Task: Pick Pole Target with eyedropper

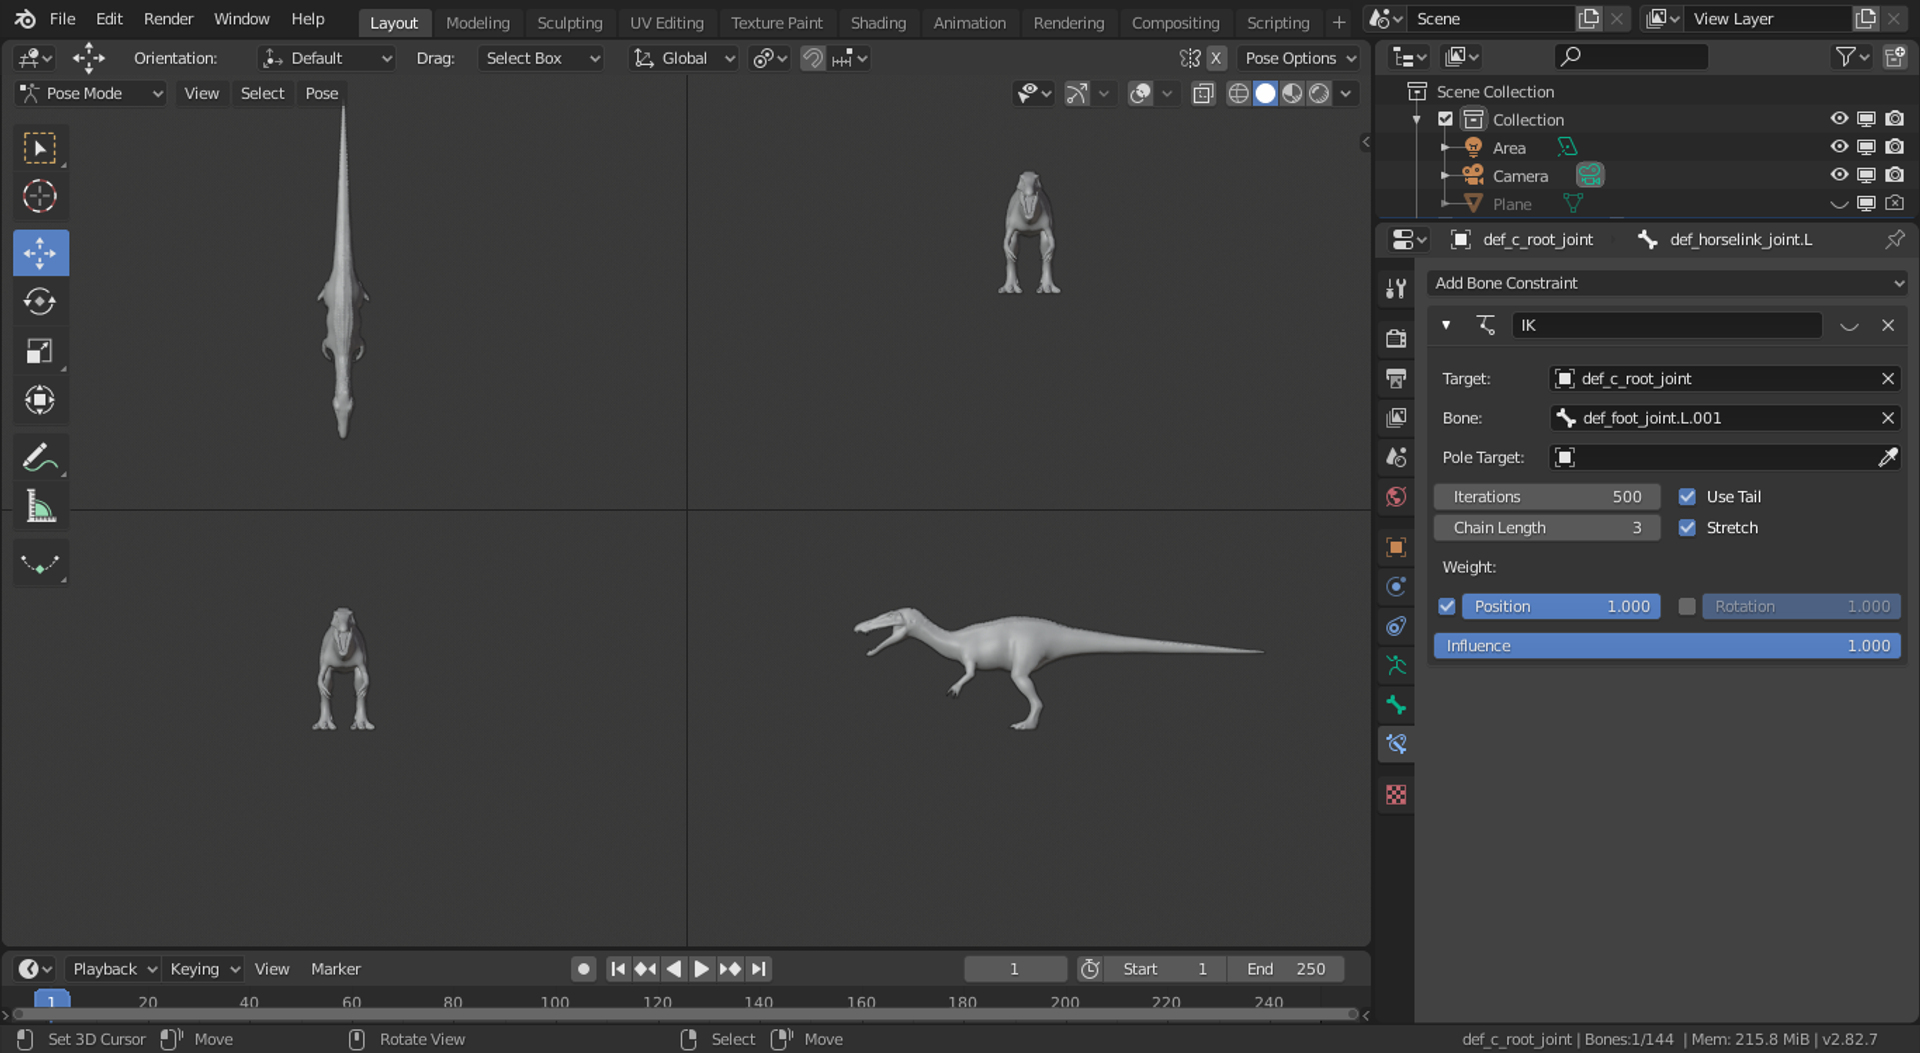Action: (x=1887, y=457)
